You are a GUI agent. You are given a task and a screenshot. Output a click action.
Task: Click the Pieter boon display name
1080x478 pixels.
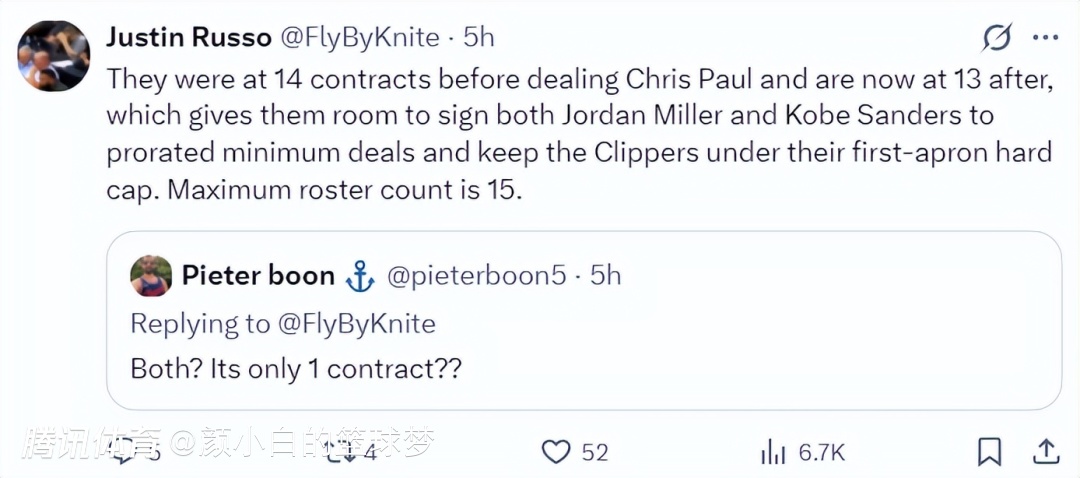point(257,276)
